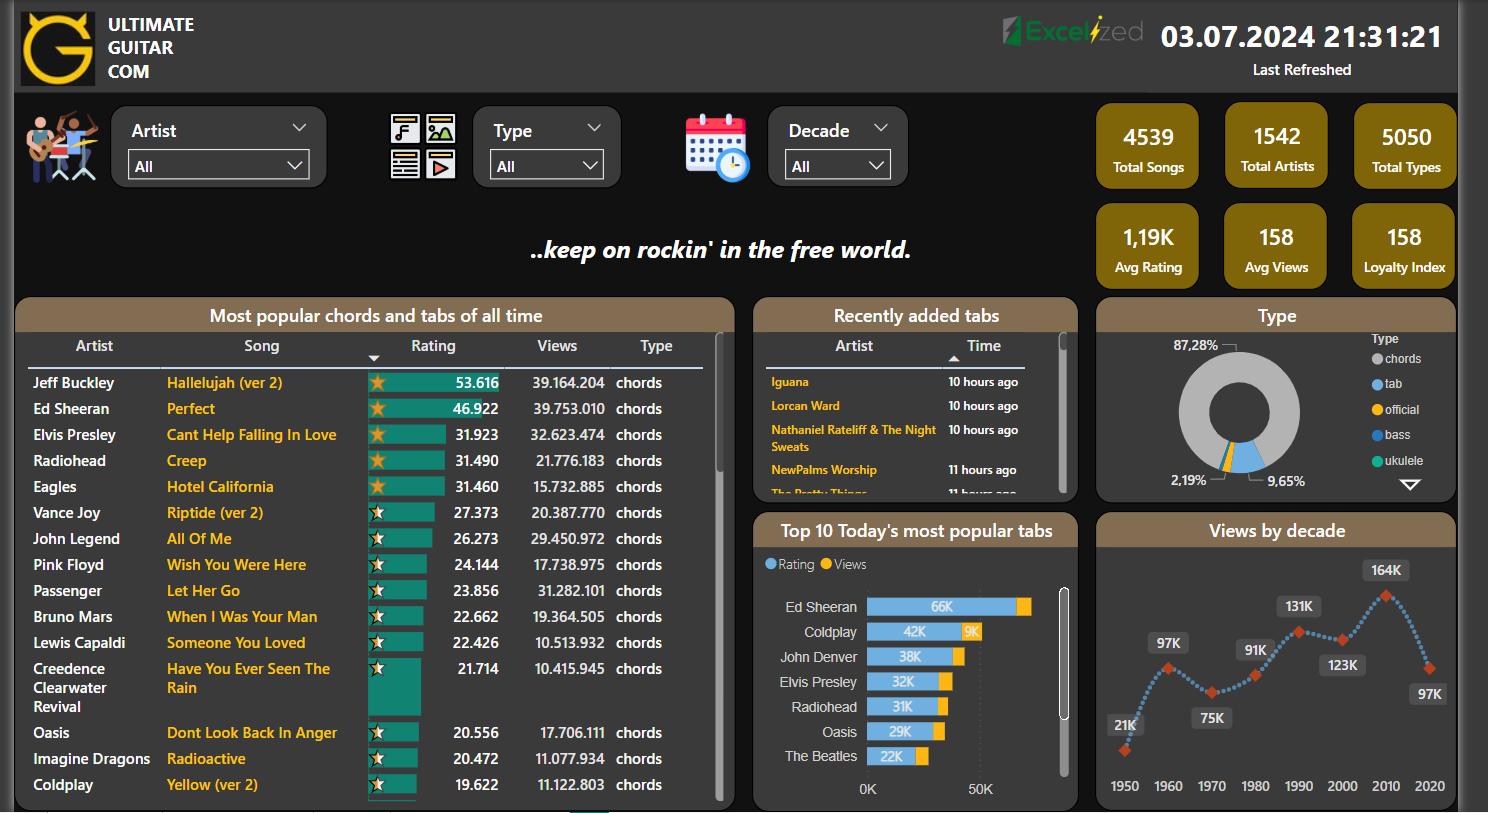Viewport: 1488px width, 813px height.
Task: Click the scrollbar of Top 10 chart
Action: coord(1064,653)
